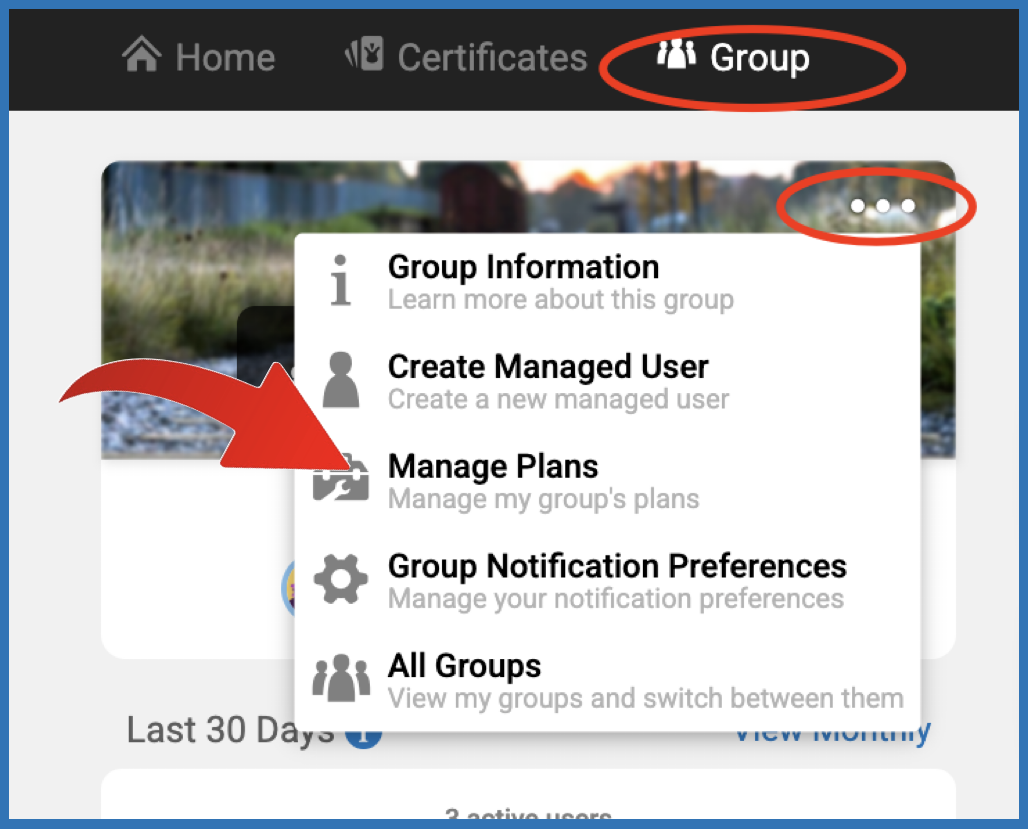Viewport: 1028px width, 830px height.
Task: Click the Certificates badge icon
Action: coord(364,56)
